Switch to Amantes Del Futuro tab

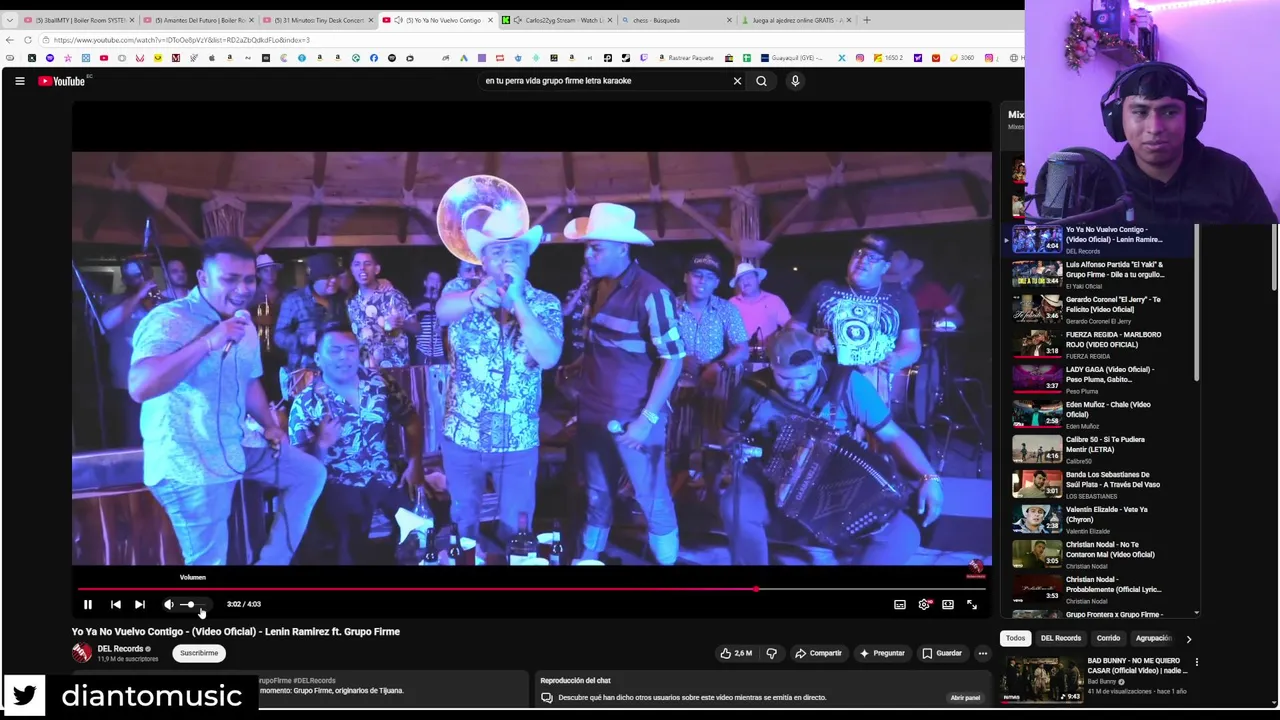[198, 20]
